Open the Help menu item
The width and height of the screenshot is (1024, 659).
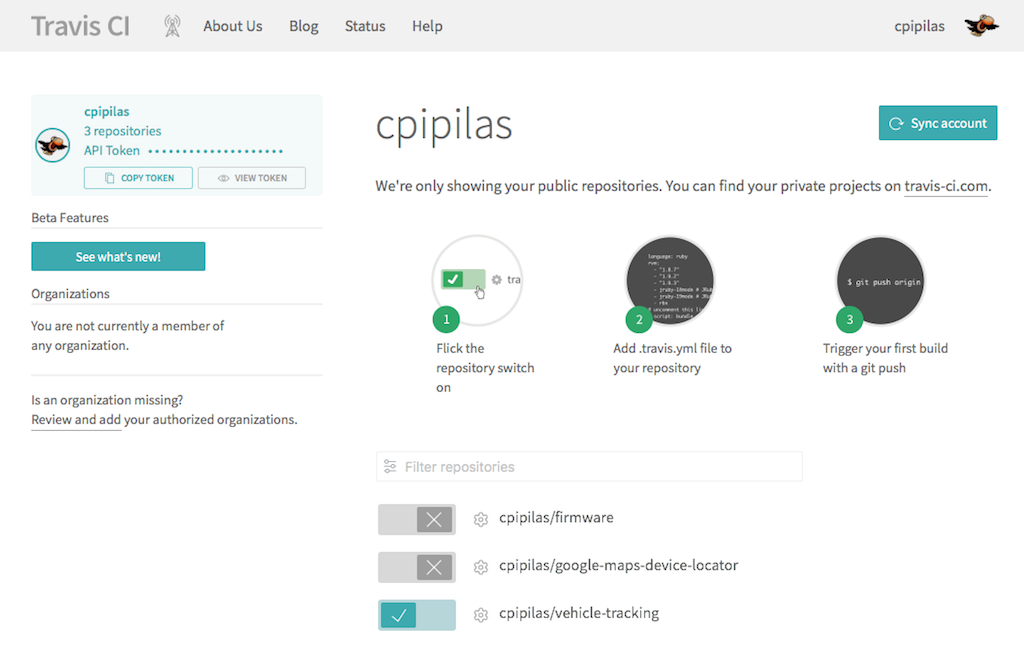(427, 26)
